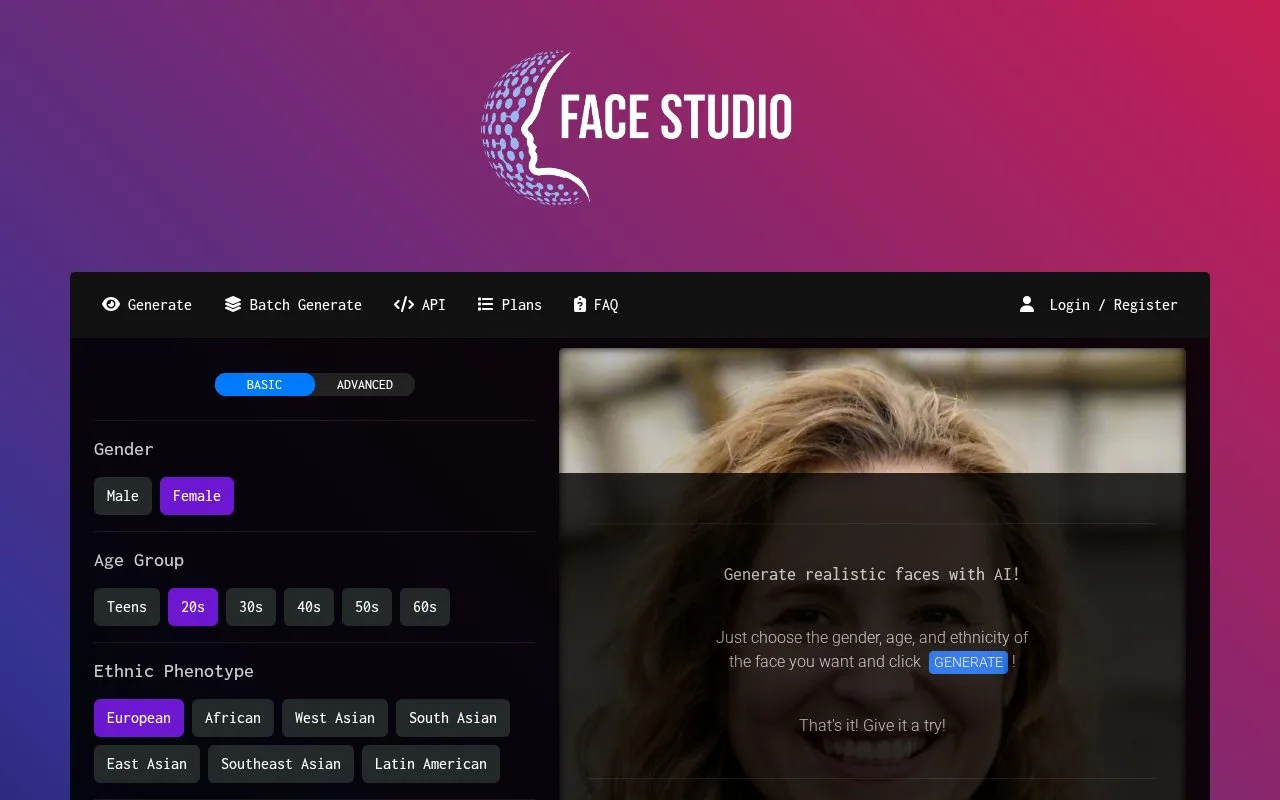Select Female gender
The width and height of the screenshot is (1280, 800).
[197, 496]
